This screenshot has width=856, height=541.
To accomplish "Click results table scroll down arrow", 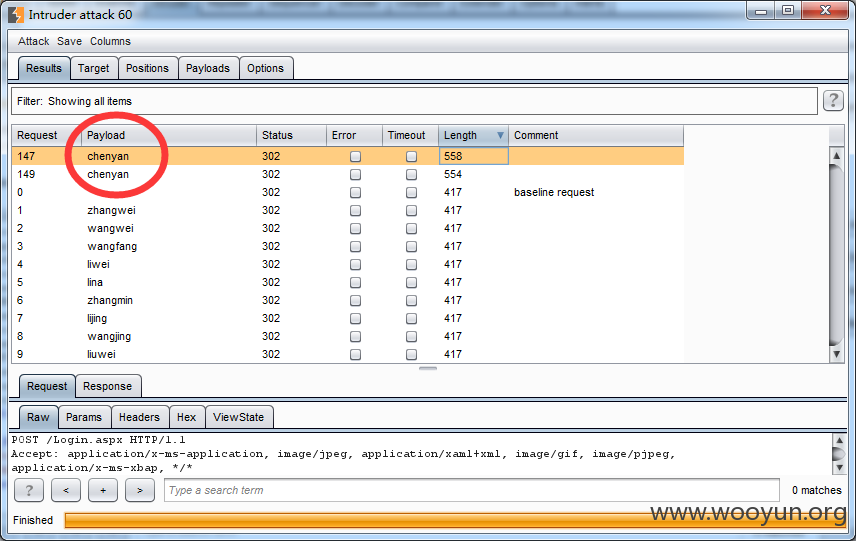I will [836, 354].
